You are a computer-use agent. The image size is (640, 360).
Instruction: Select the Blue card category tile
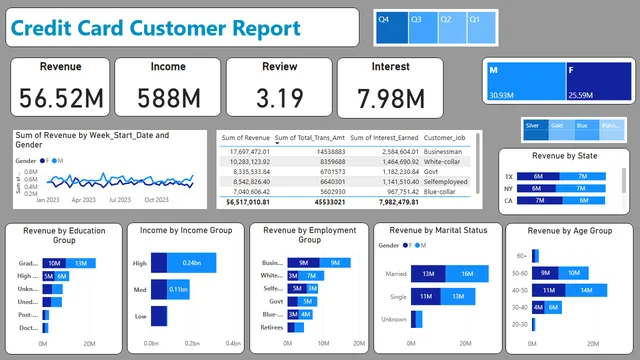[586, 130]
